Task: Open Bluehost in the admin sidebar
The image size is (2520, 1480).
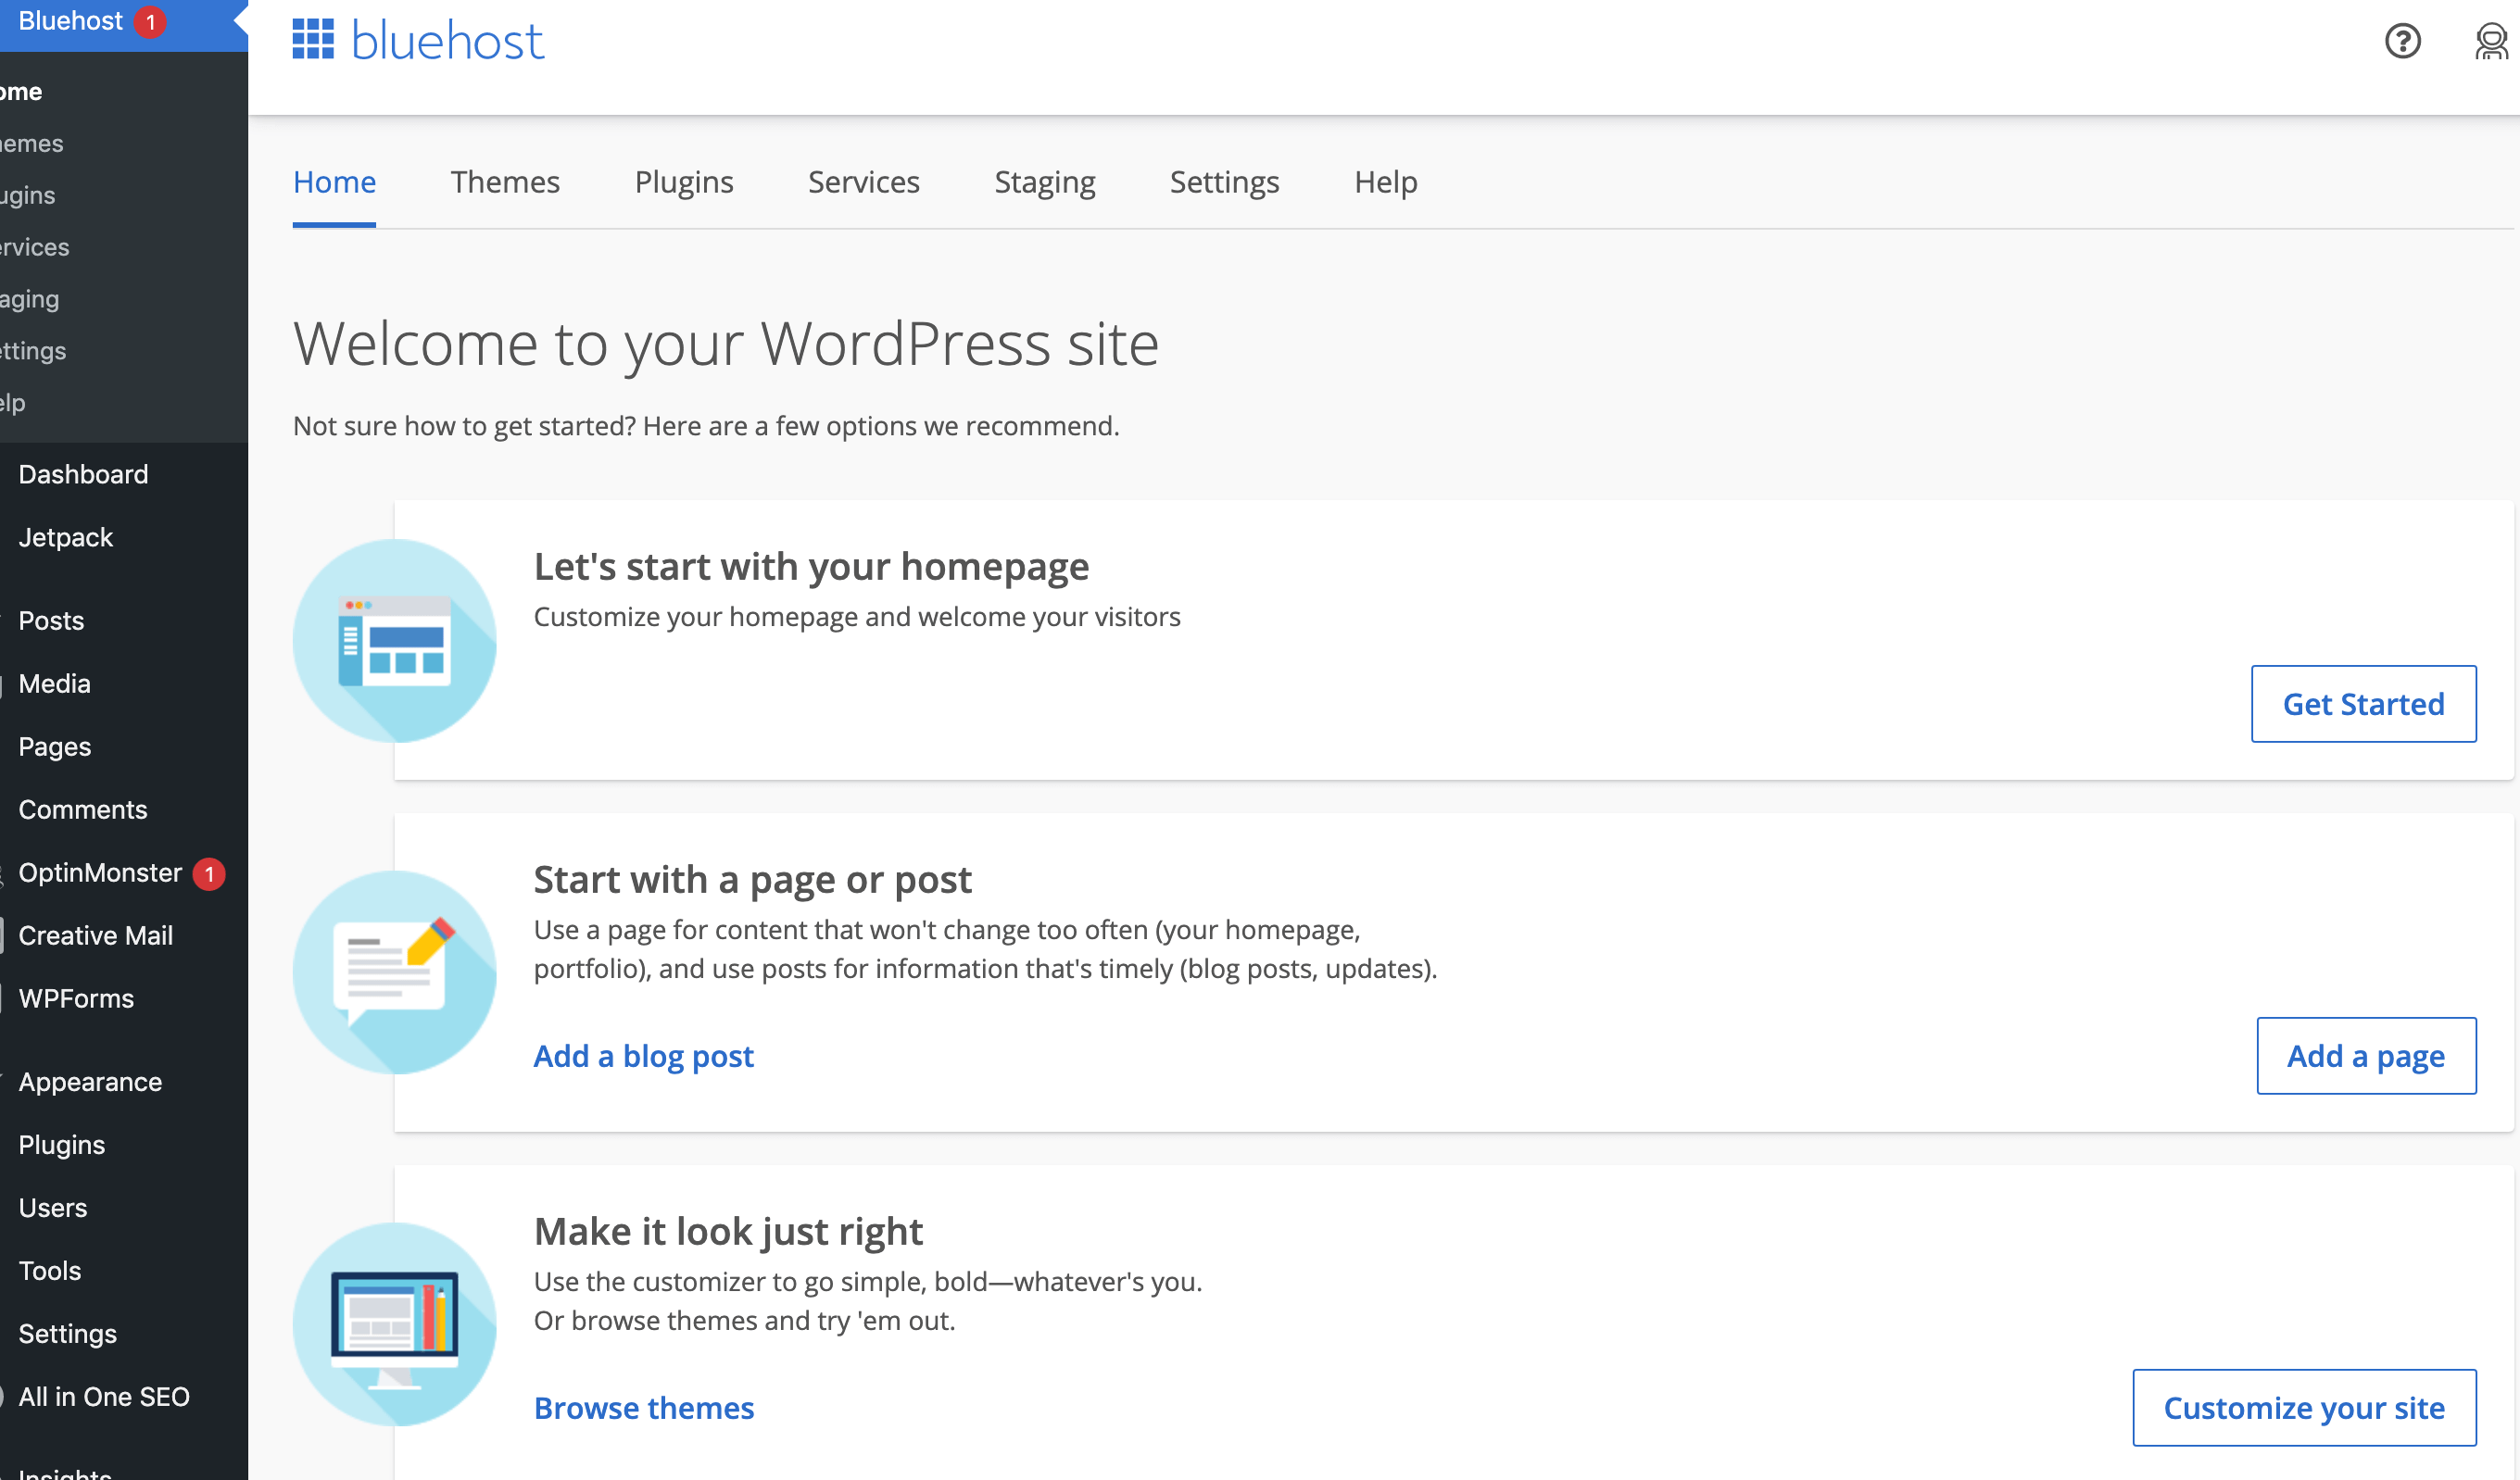Action: [x=71, y=21]
